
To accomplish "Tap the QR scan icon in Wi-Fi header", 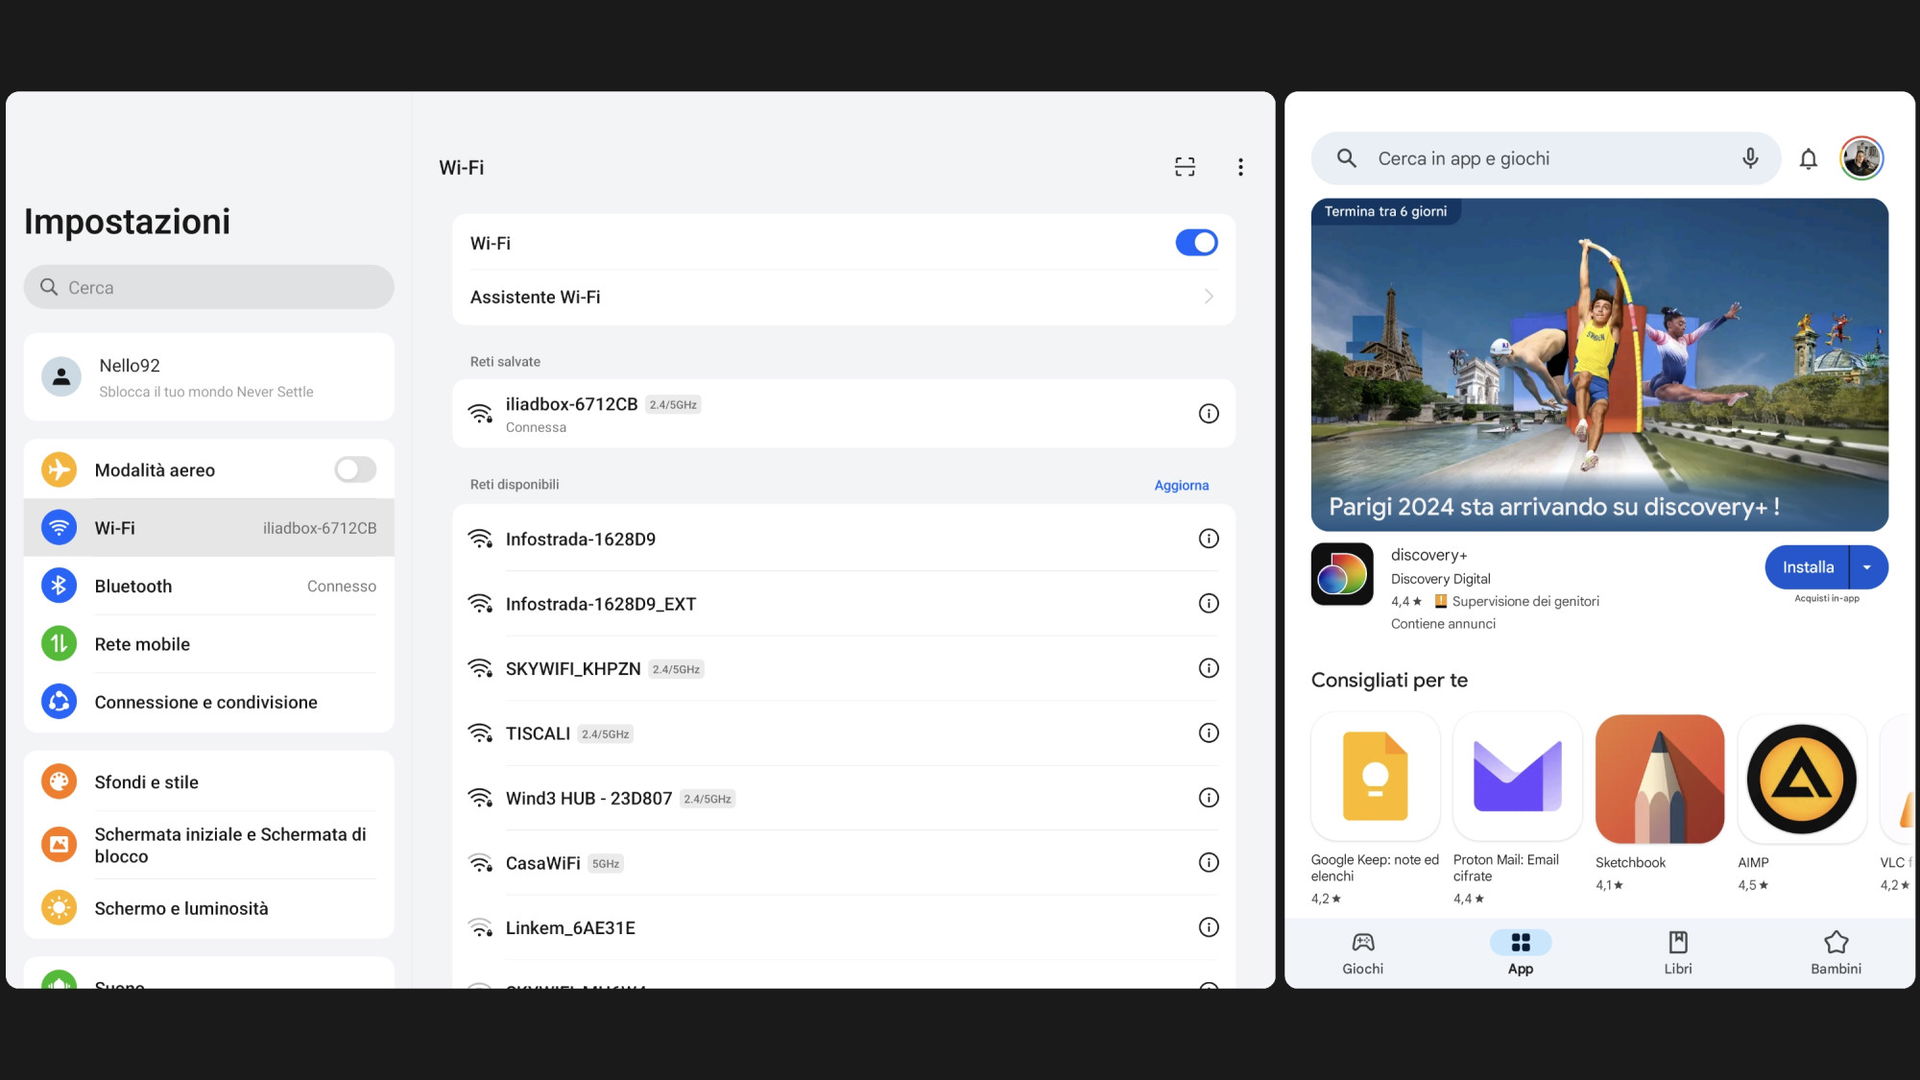I will point(1185,167).
